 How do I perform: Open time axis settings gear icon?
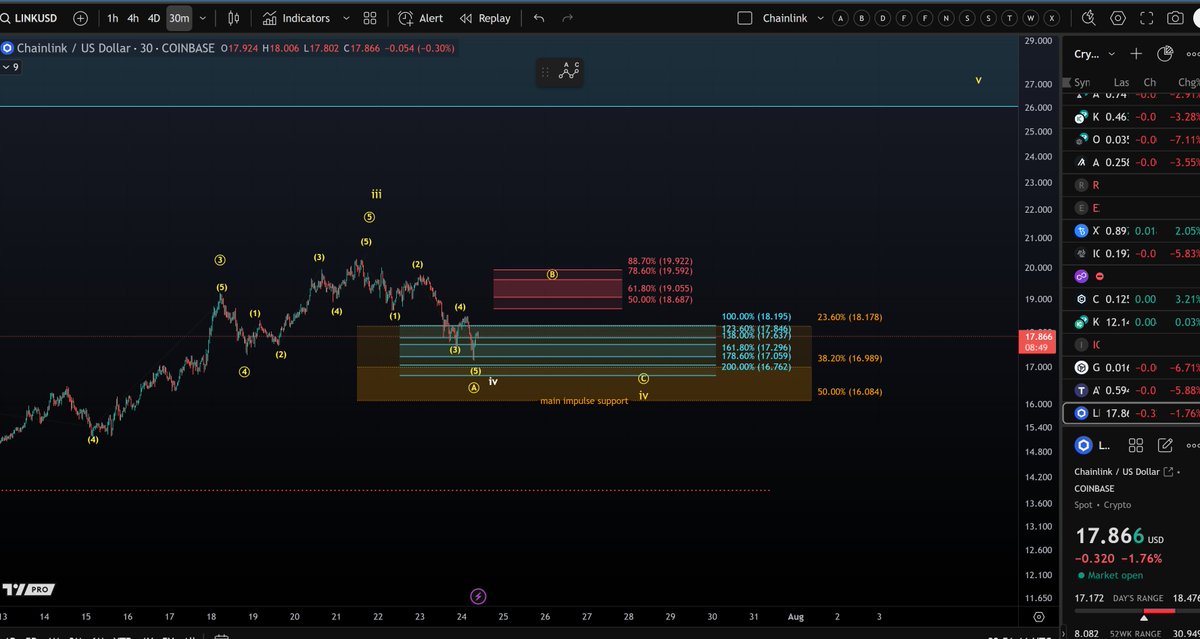pyautogui.click(x=1040, y=618)
